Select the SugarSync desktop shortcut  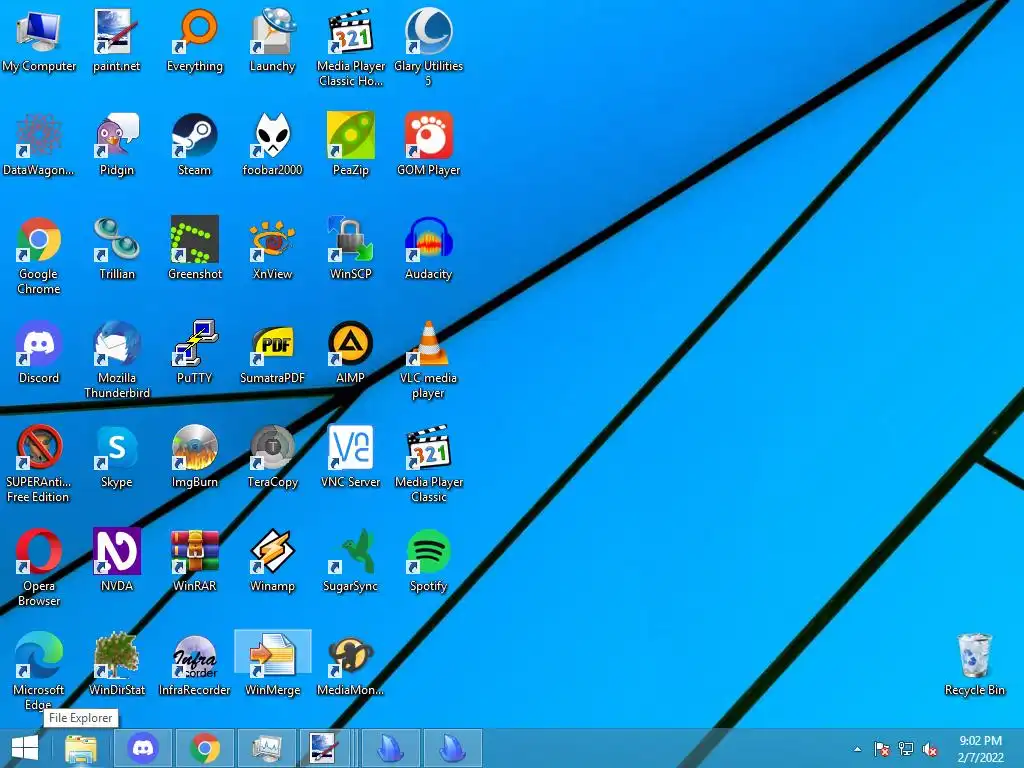(x=351, y=560)
